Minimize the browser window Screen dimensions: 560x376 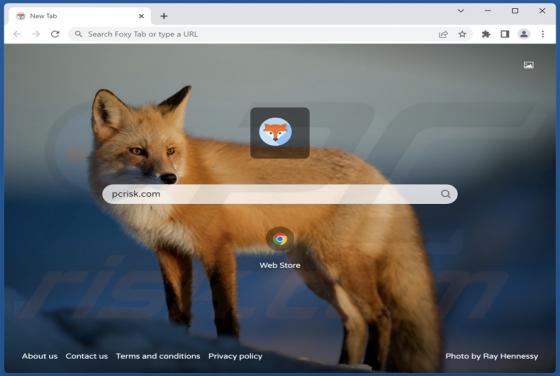(x=488, y=11)
